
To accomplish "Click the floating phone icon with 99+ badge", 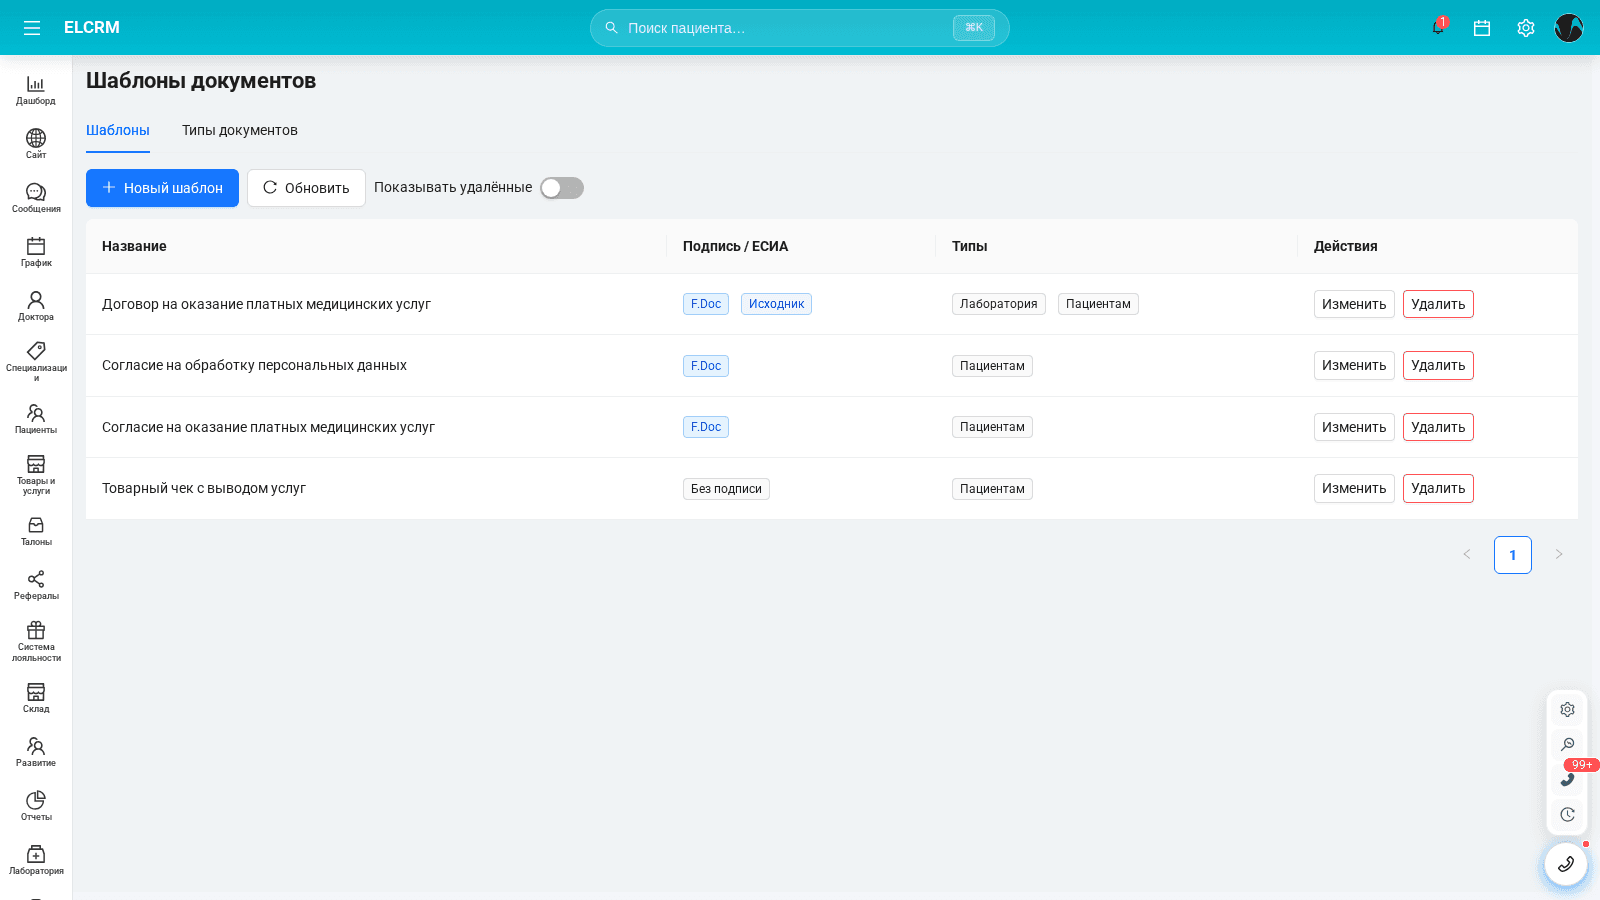I will (x=1567, y=780).
